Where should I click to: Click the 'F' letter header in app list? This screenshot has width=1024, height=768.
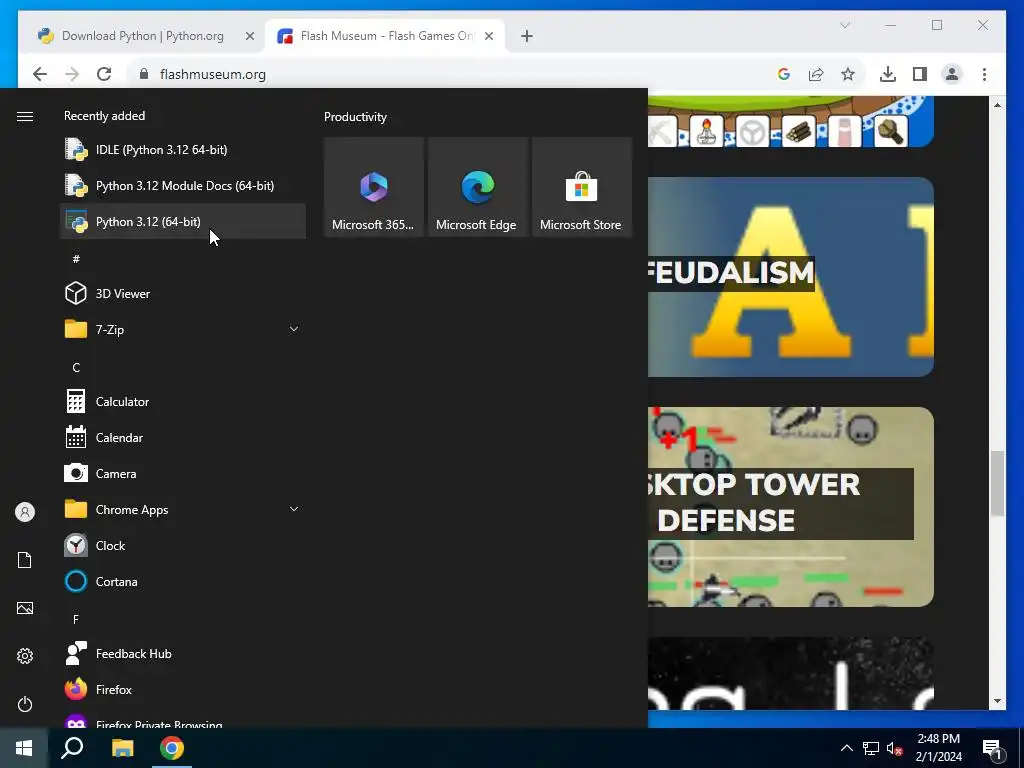76,619
